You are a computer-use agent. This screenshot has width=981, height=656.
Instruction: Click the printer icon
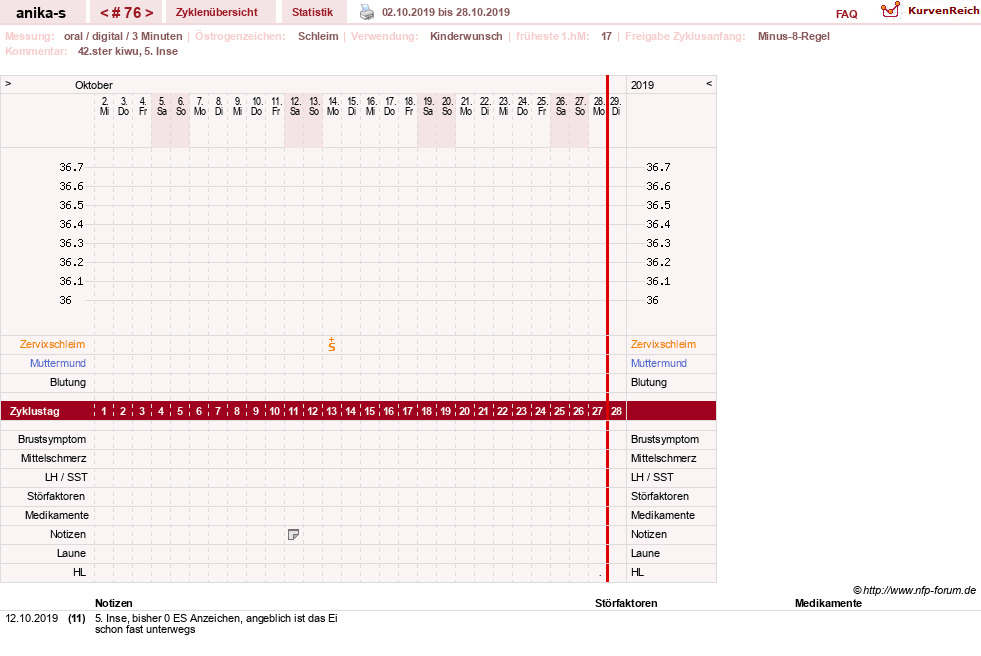367,12
